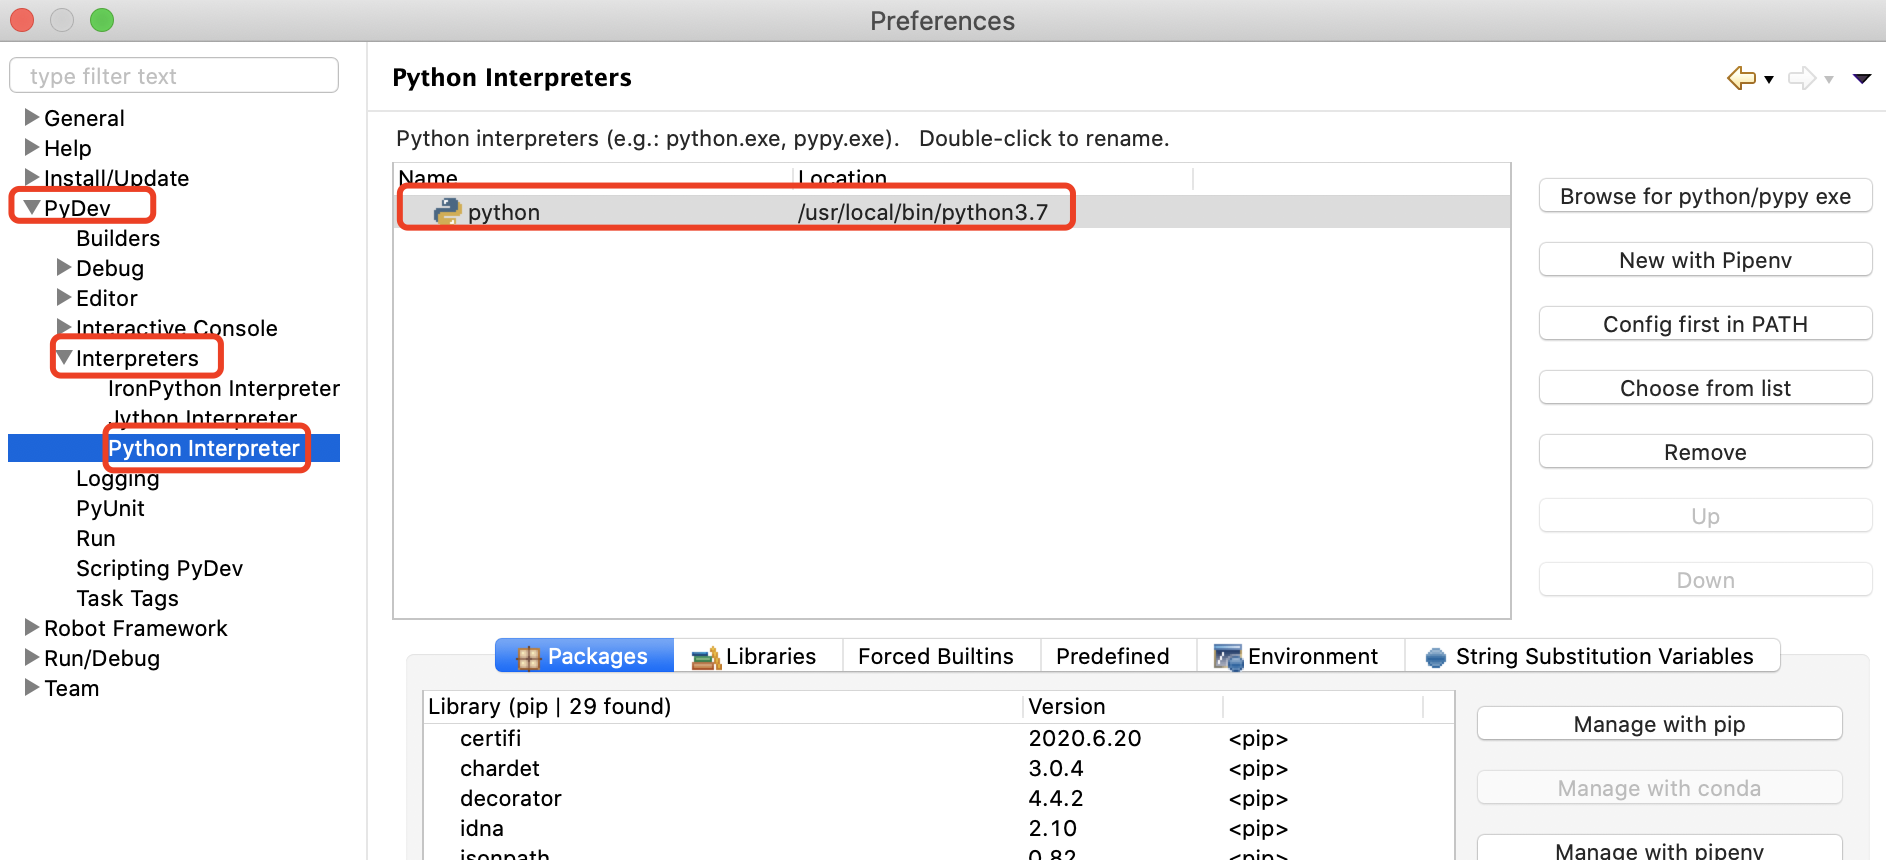Open the back history dropdown arrow

click(x=1769, y=80)
